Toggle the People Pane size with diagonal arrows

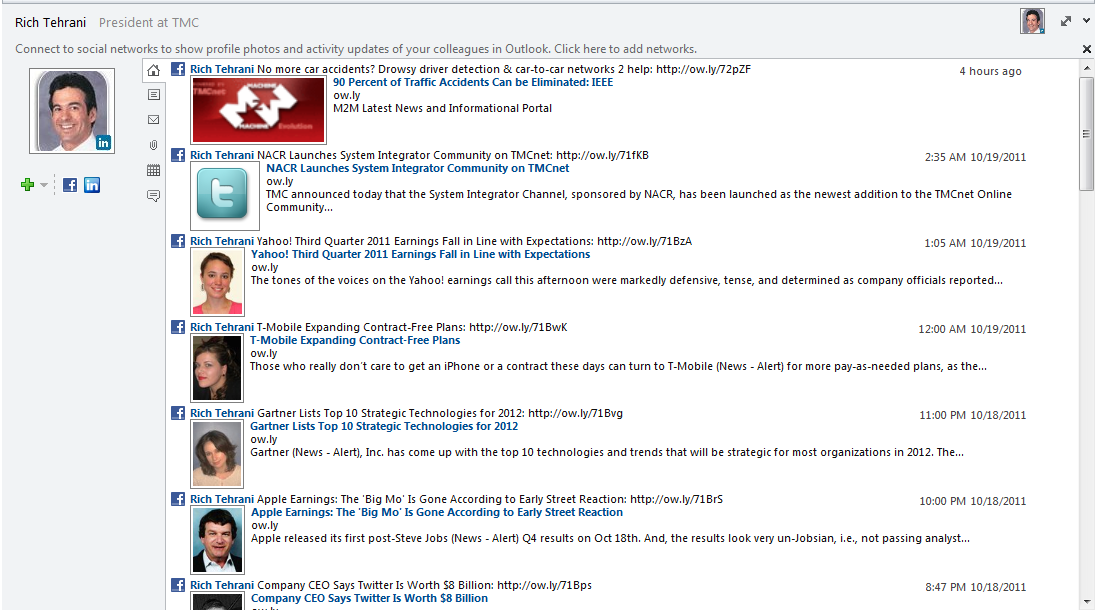[1066, 21]
